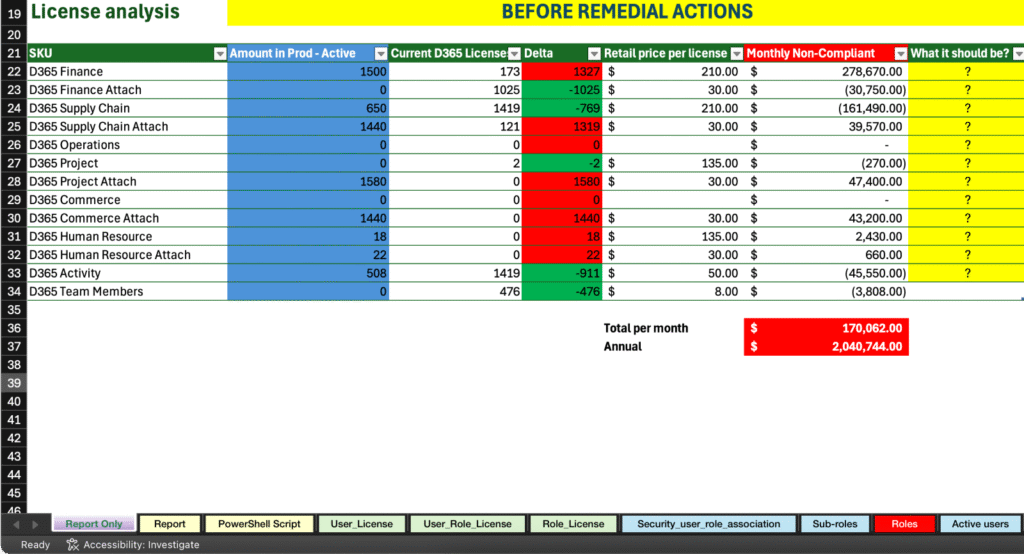Select the BEFORE REMEDIAL ACTIONS banner cell
This screenshot has width=1024, height=554.
tap(626, 12)
